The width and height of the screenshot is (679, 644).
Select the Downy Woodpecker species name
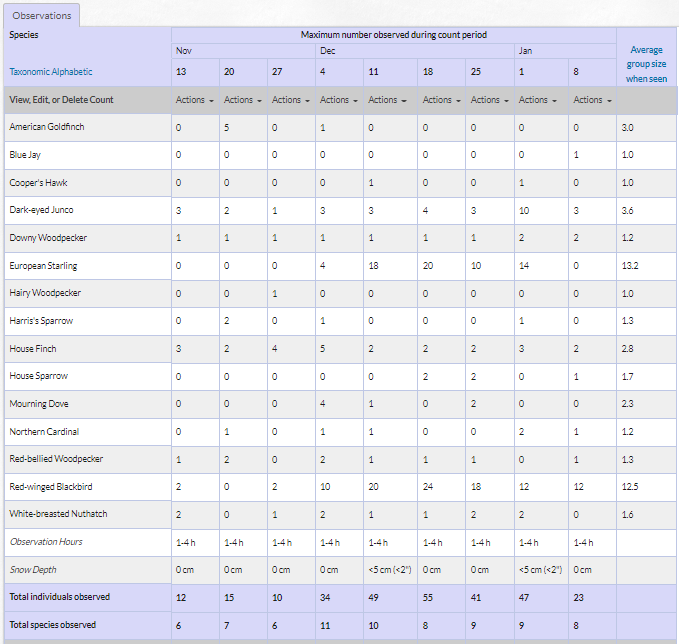[x=48, y=238]
